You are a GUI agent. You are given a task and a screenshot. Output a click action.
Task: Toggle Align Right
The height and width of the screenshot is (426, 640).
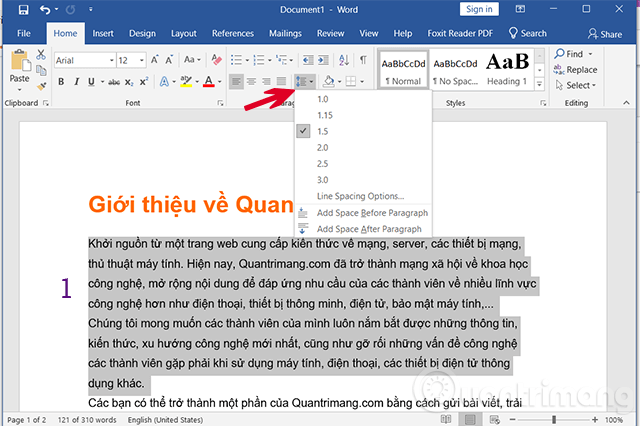(x=267, y=82)
